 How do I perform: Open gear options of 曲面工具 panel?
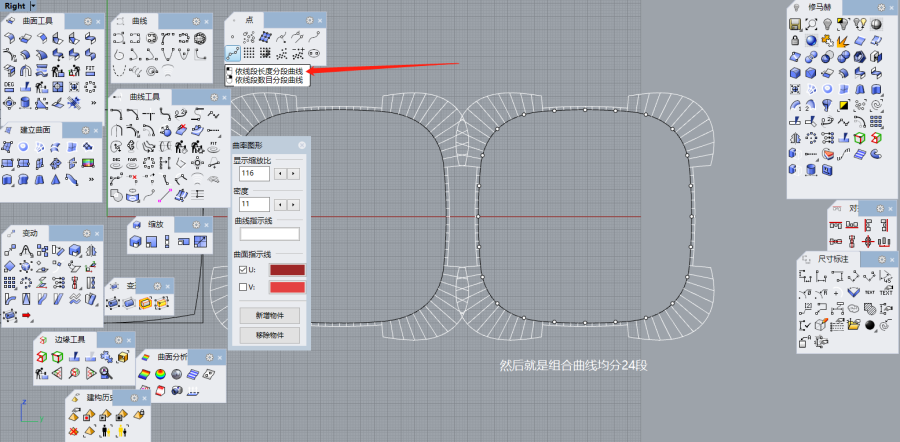87,20
